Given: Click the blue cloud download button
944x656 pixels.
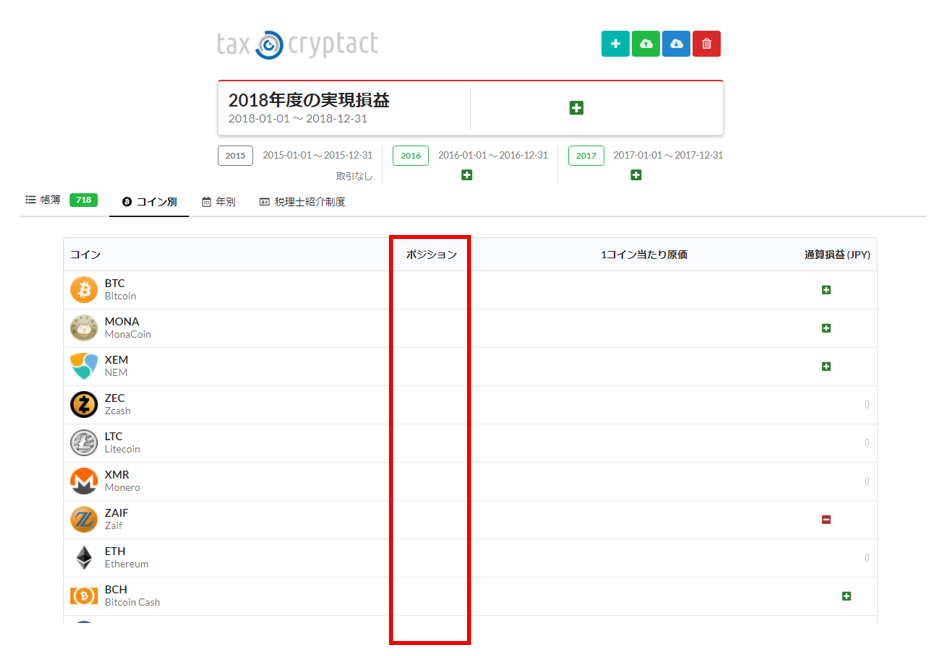Looking at the screenshot, I should (x=676, y=44).
